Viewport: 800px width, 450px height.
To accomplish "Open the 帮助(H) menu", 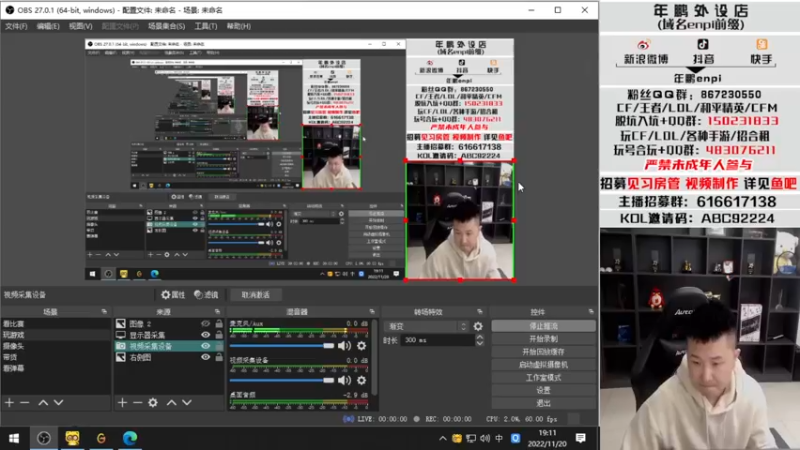I will click(x=238, y=26).
